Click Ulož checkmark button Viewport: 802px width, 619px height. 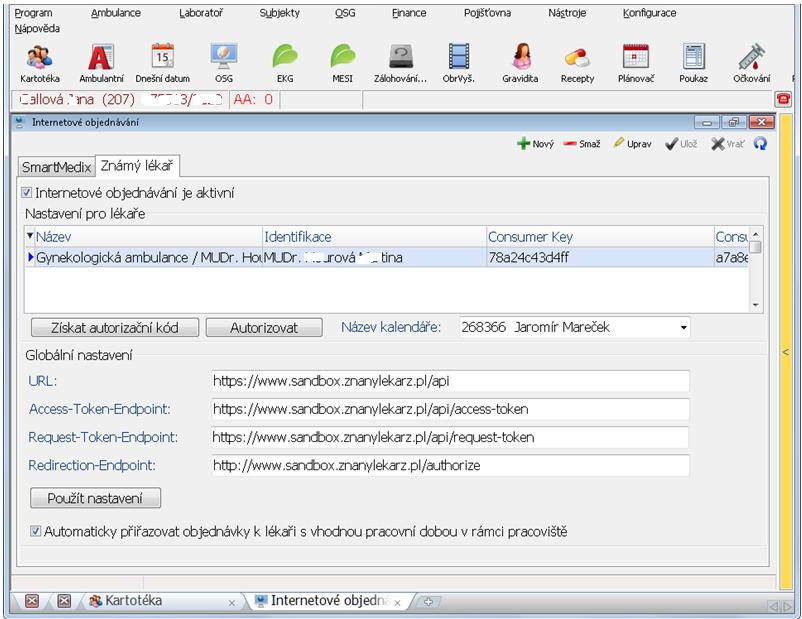(x=681, y=144)
